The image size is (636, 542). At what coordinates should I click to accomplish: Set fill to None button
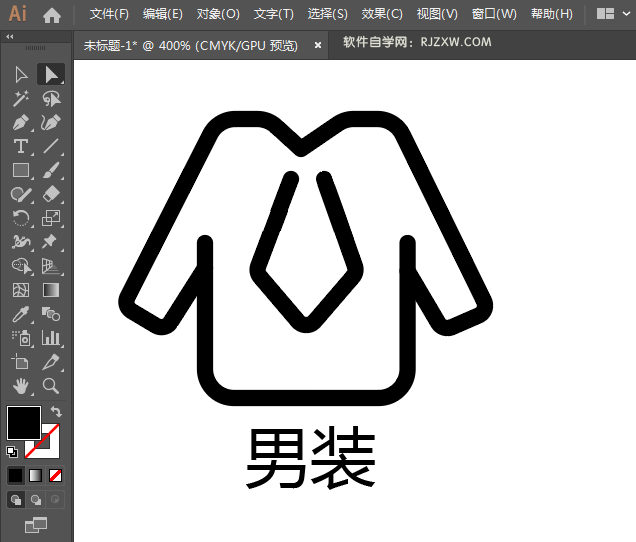click(55, 475)
